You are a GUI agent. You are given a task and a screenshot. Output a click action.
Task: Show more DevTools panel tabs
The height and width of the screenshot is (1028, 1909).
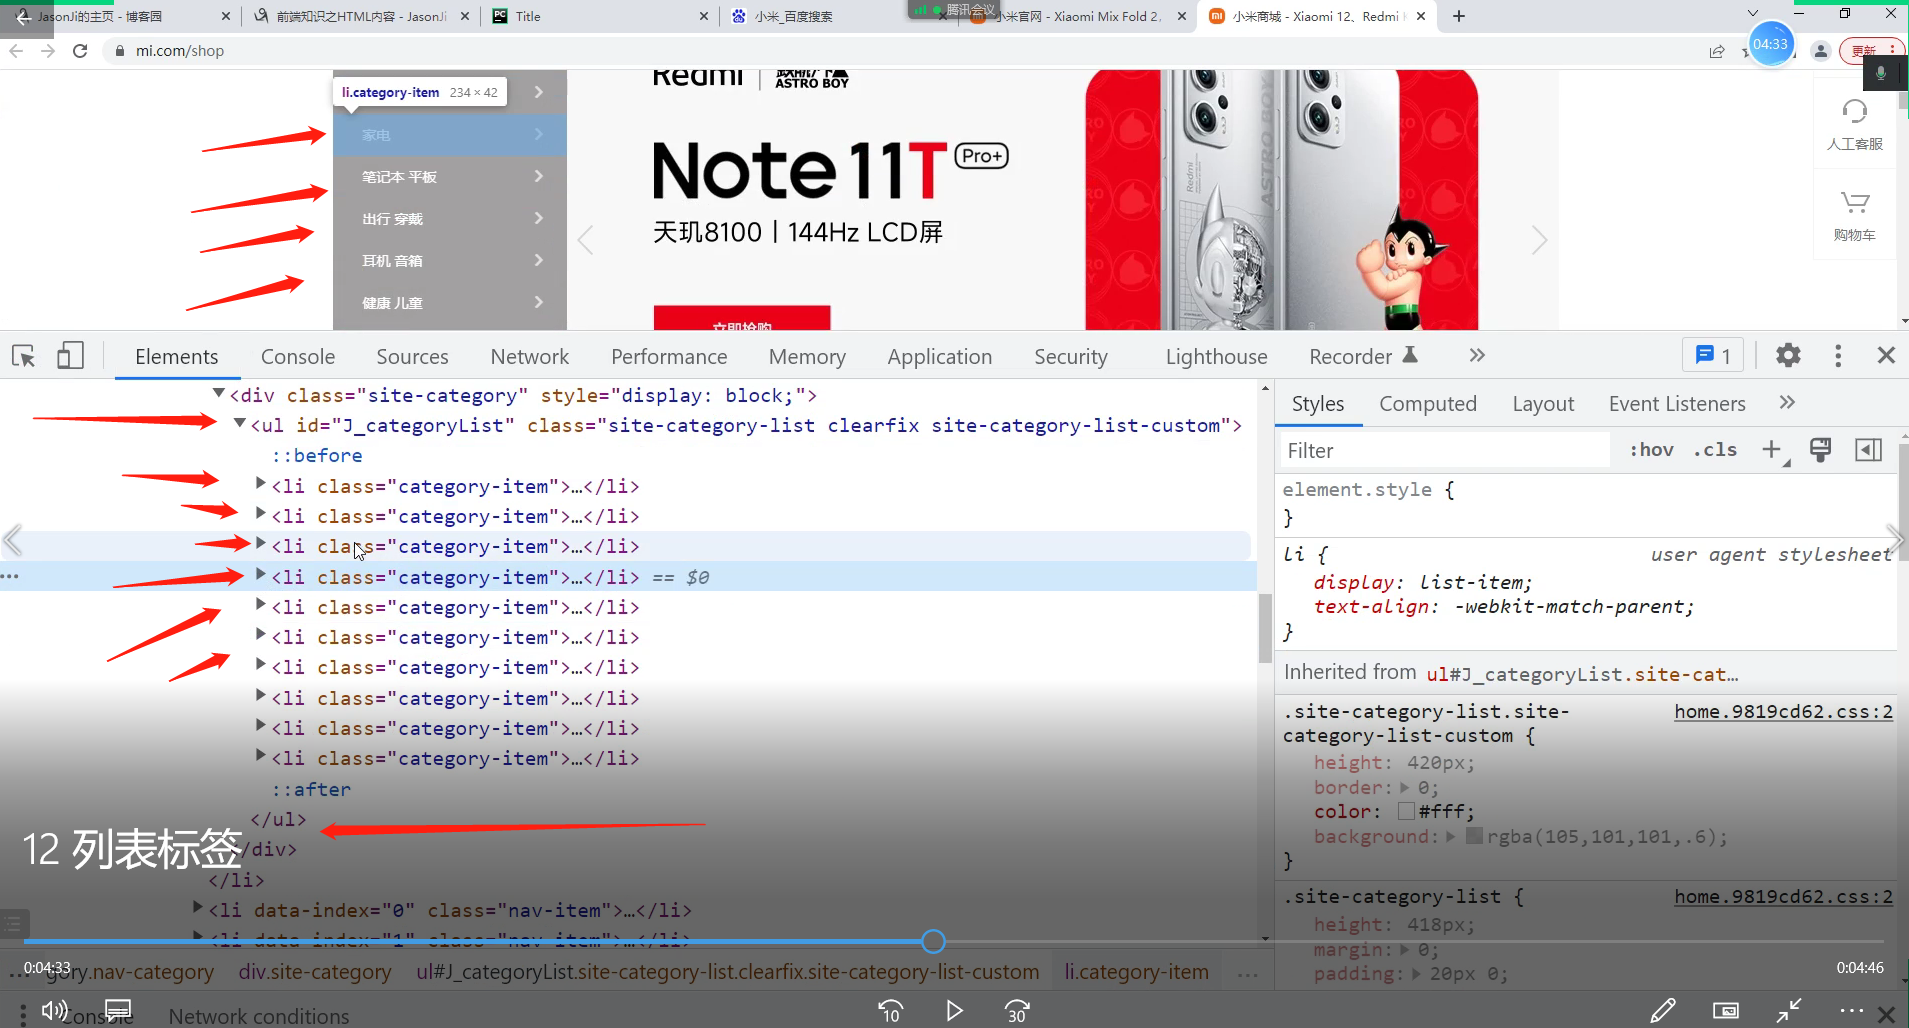pyautogui.click(x=1477, y=355)
